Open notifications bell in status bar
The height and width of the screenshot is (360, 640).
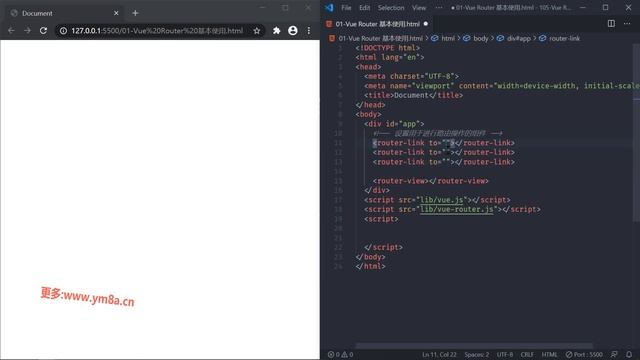pyautogui.click(x=629, y=355)
